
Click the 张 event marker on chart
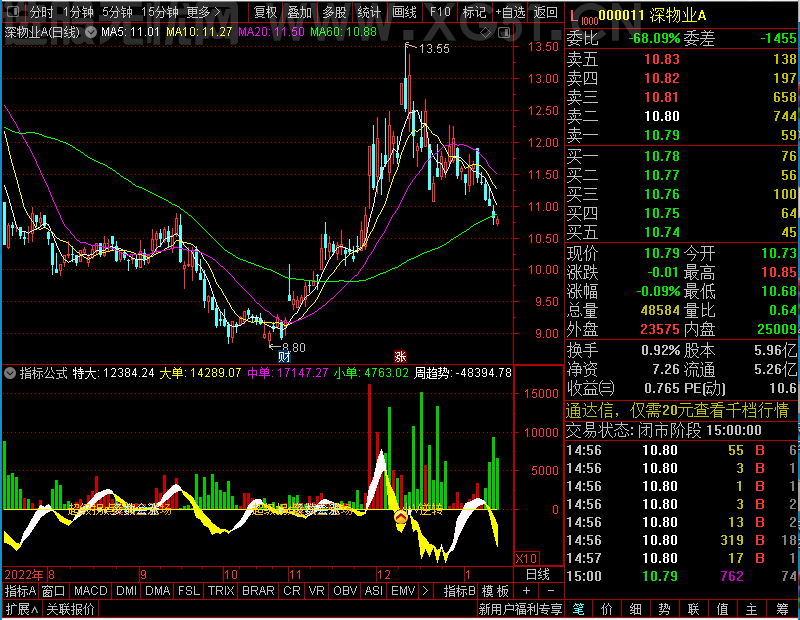pos(401,356)
